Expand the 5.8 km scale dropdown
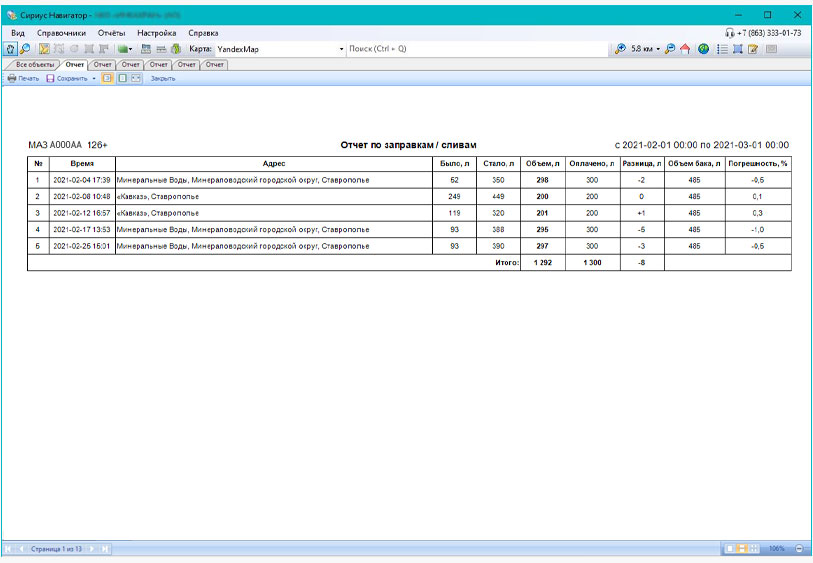This screenshot has height=563, width=813. [x=658, y=48]
